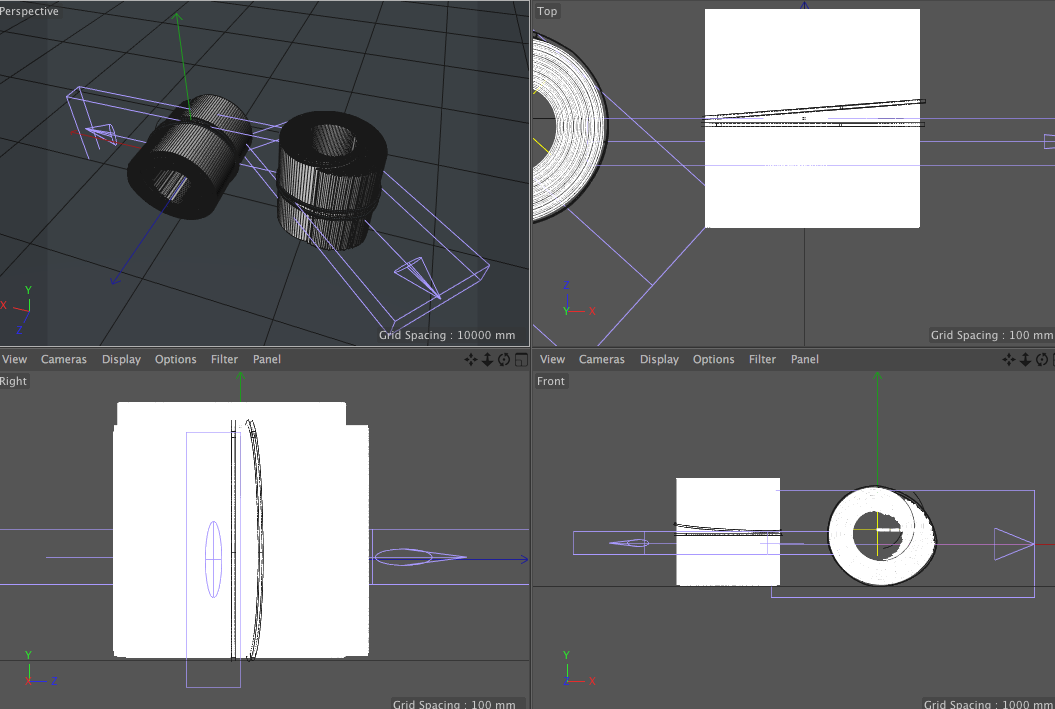Open the Filter menu of the Right viewport

click(x=224, y=360)
